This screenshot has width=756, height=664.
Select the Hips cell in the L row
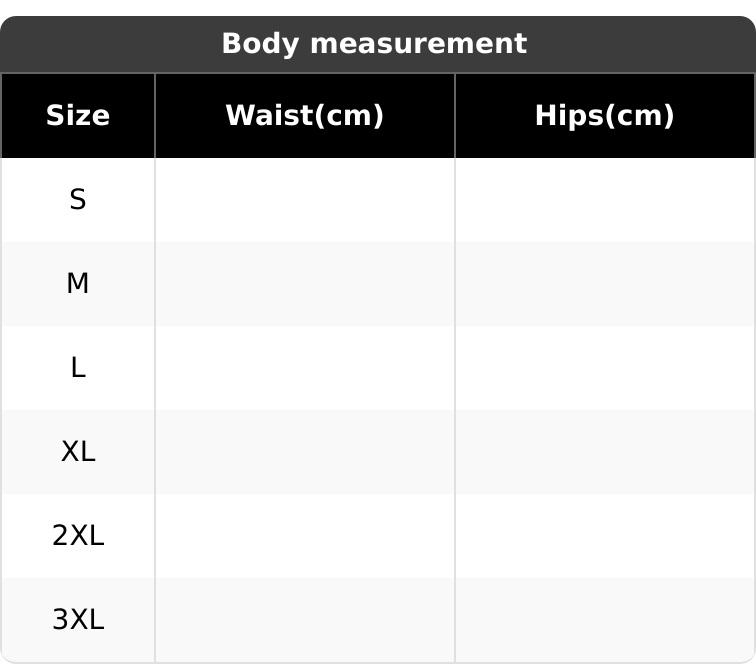point(604,368)
